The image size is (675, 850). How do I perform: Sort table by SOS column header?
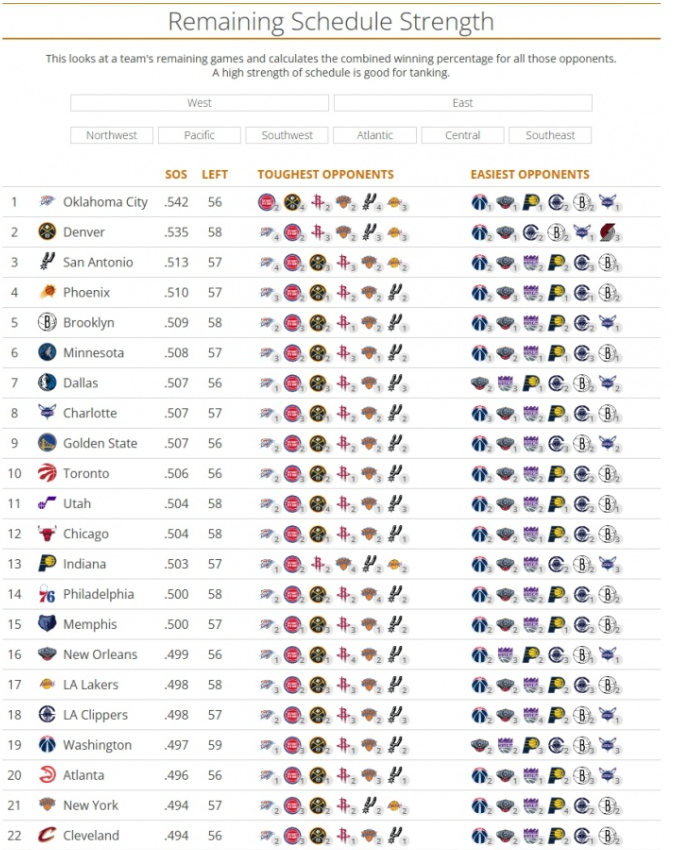point(176,174)
